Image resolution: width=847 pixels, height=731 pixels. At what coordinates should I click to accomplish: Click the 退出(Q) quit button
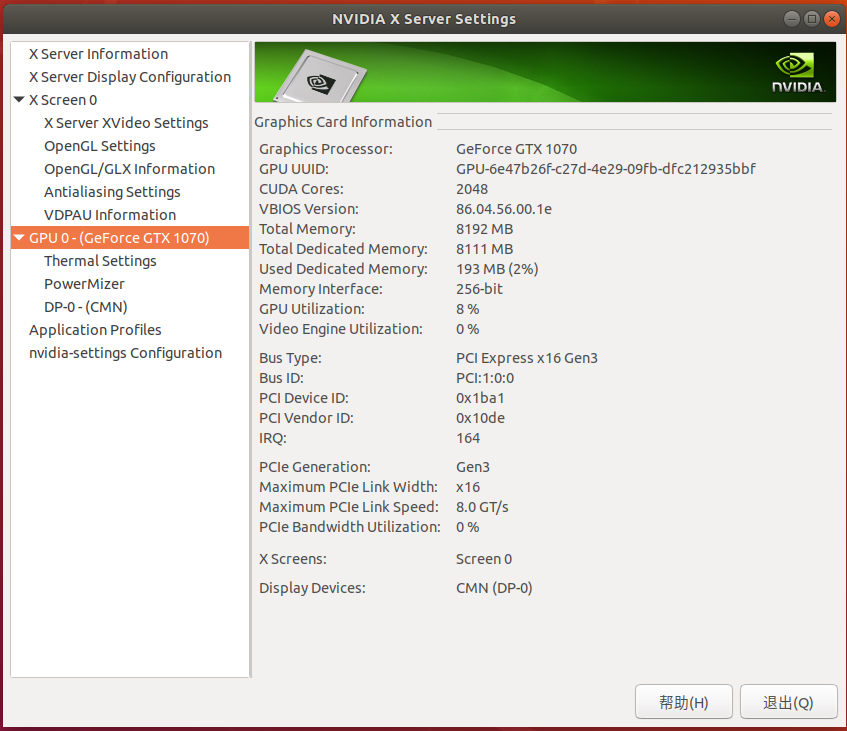788,702
